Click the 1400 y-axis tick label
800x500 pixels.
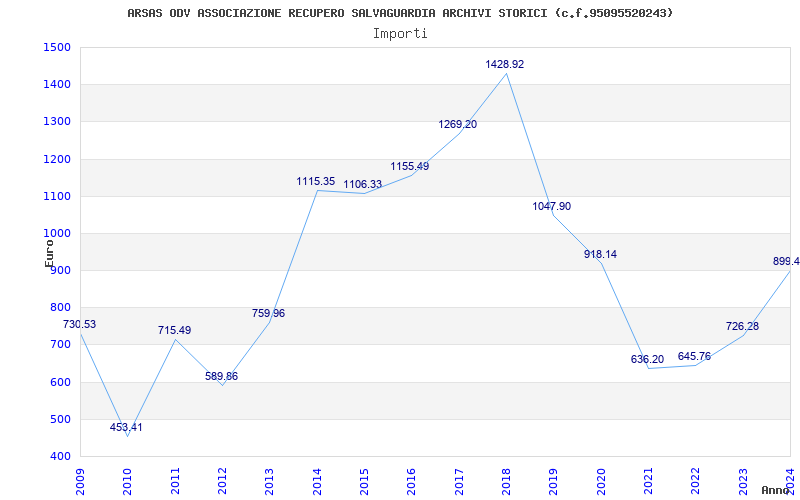57,85
